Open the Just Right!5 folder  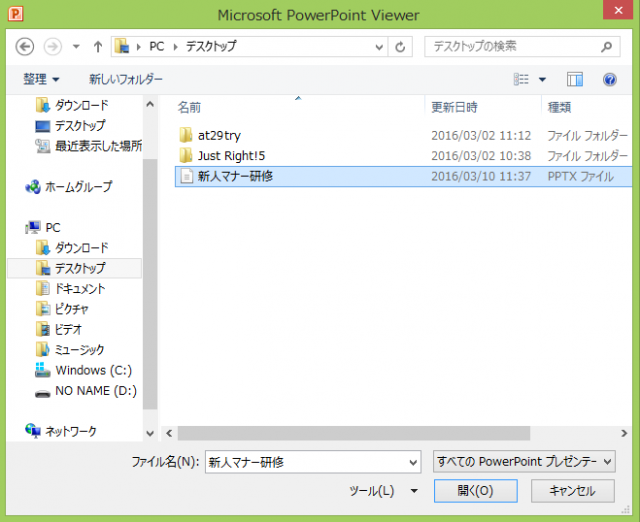point(230,155)
